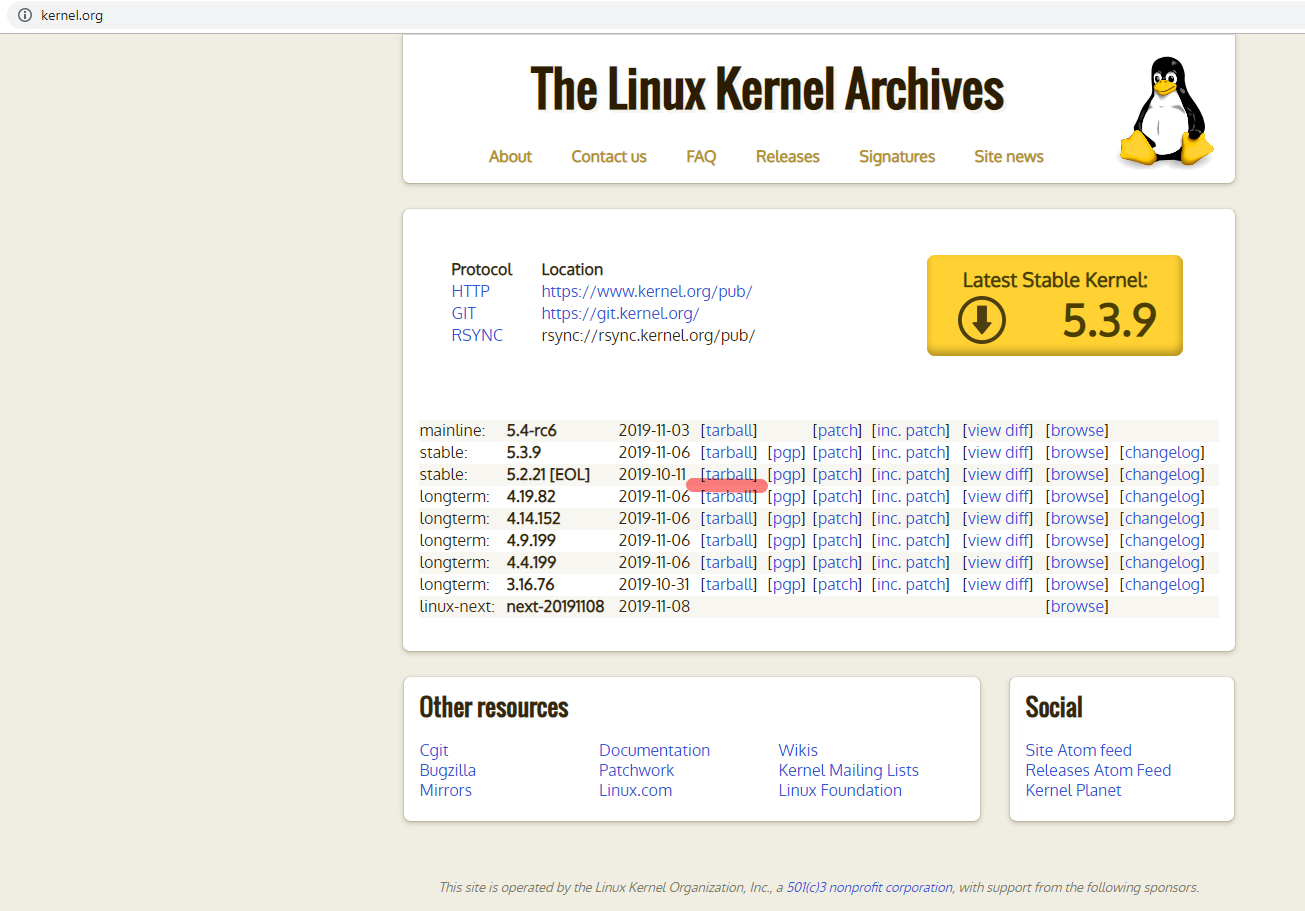Open the Mirrors page
Screen dimensions: 1305x911
click(x=446, y=790)
